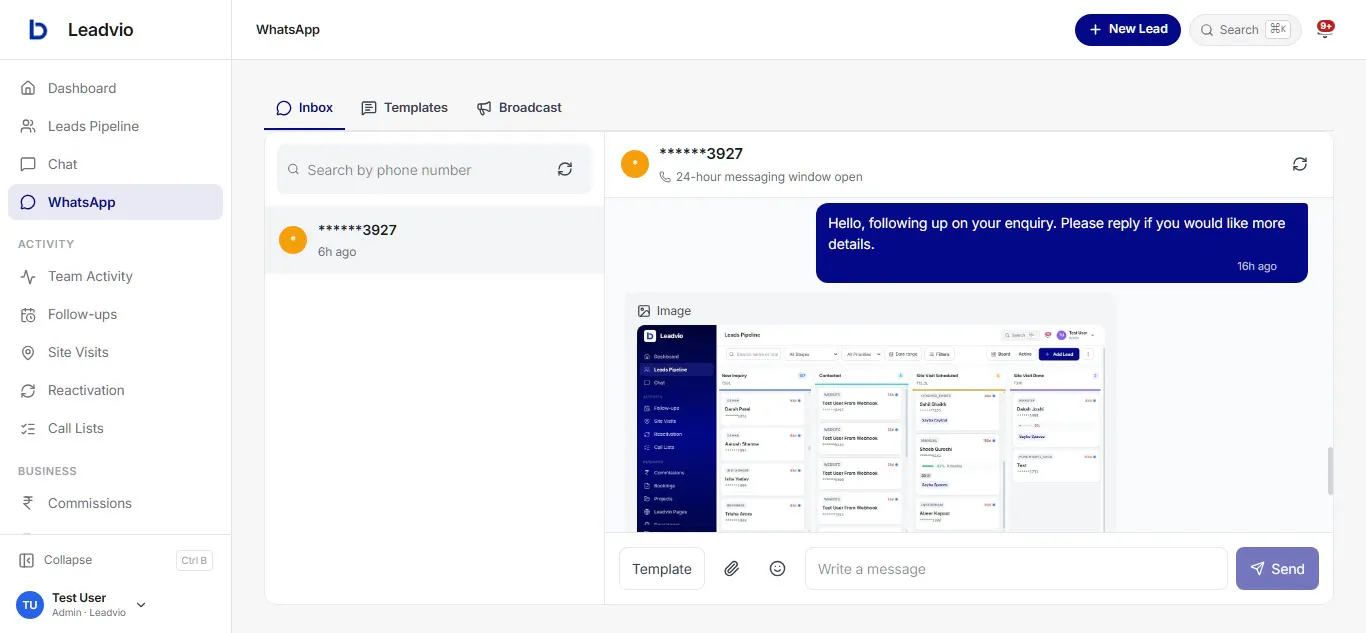
Task: Switch to the Templates tab
Action: 404,107
